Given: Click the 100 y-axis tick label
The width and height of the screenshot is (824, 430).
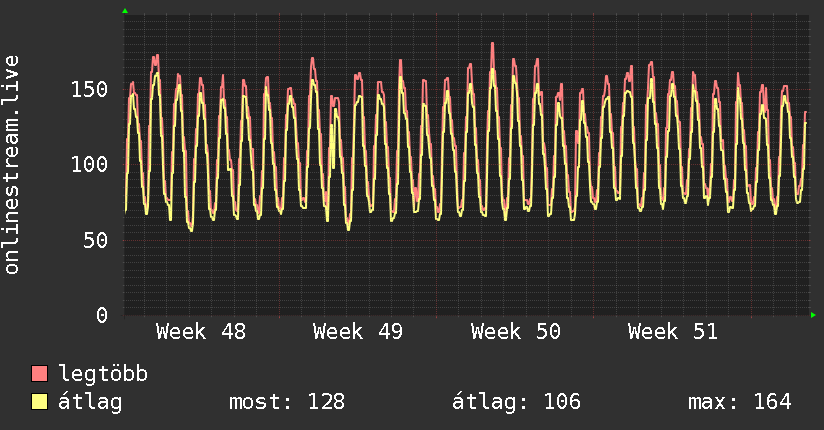Looking at the screenshot, I should point(89,165).
